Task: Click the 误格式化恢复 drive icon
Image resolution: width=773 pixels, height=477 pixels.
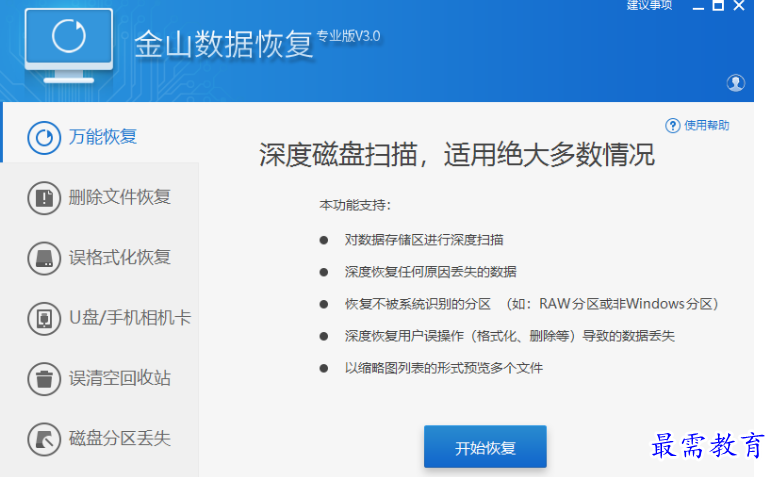Action: pyautogui.click(x=44, y=258)
